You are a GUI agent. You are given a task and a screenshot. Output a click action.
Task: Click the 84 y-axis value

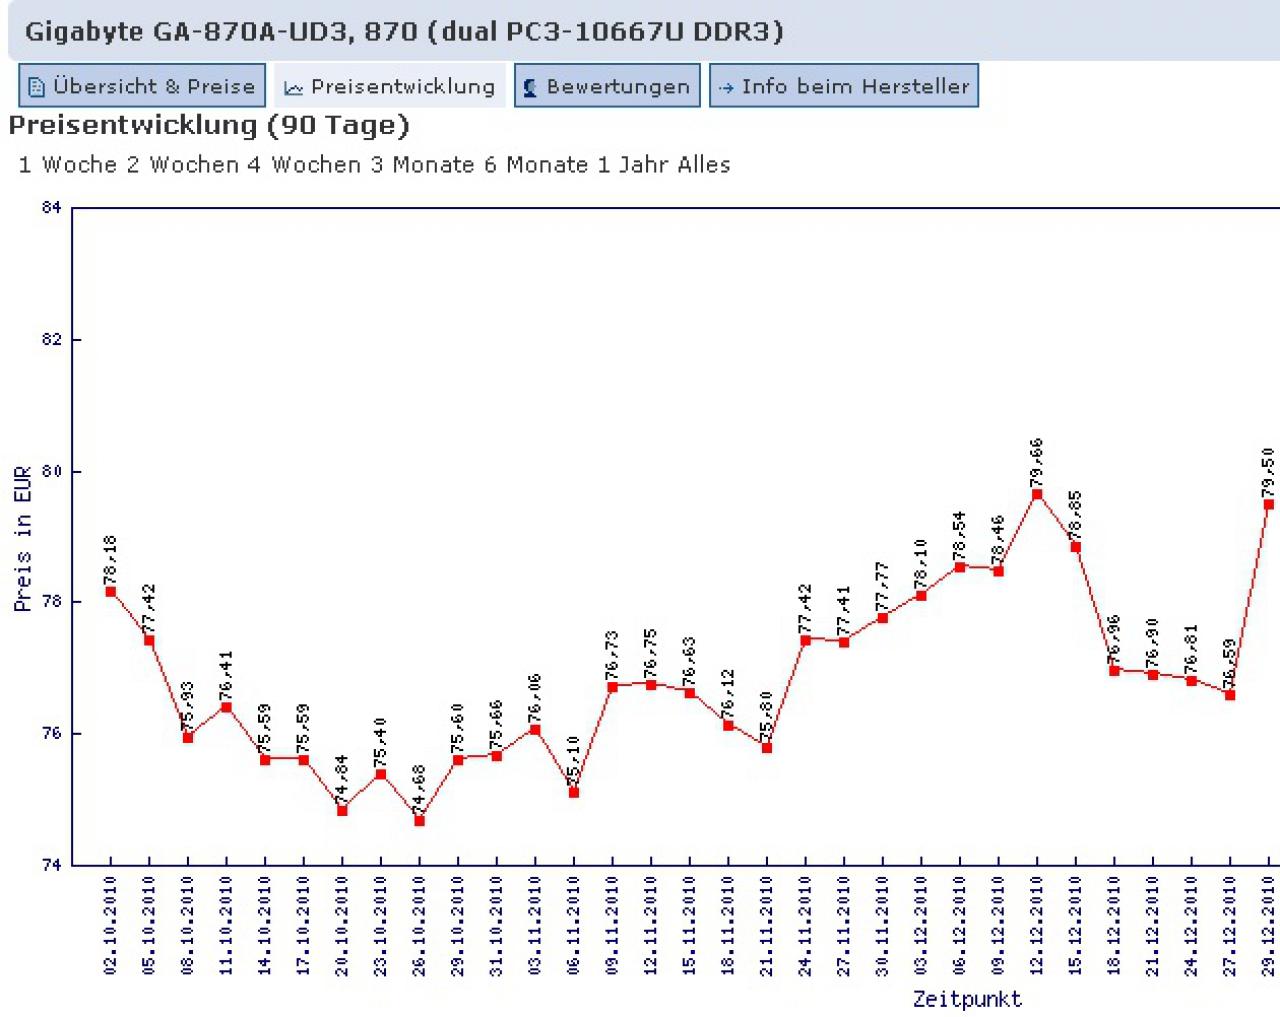[x=51, y=208]
